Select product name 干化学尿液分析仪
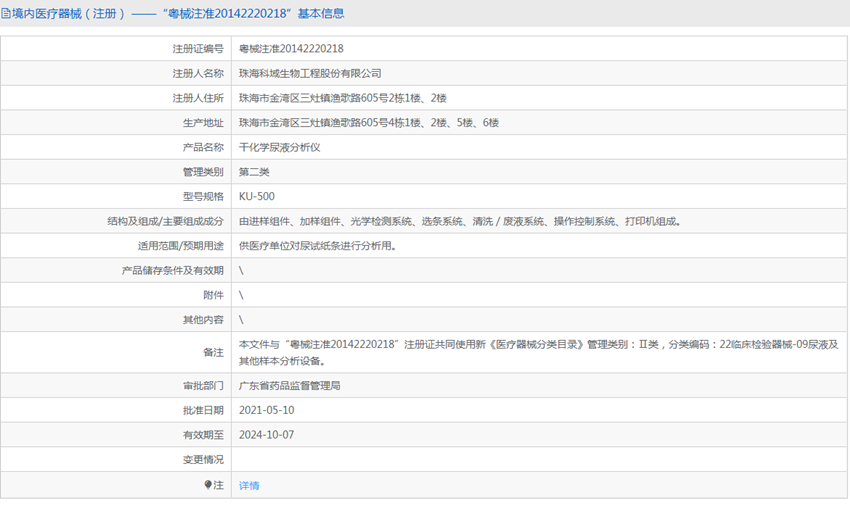 pyautogui.click(x=280, y=147)
